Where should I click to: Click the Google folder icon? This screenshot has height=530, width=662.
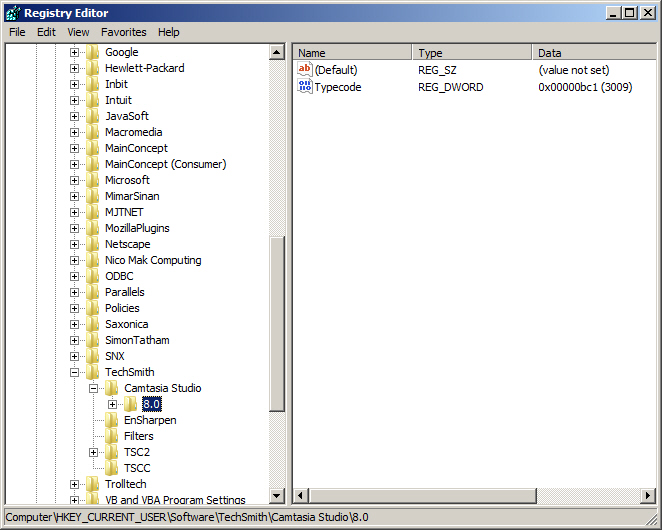(x=92, y=52)
